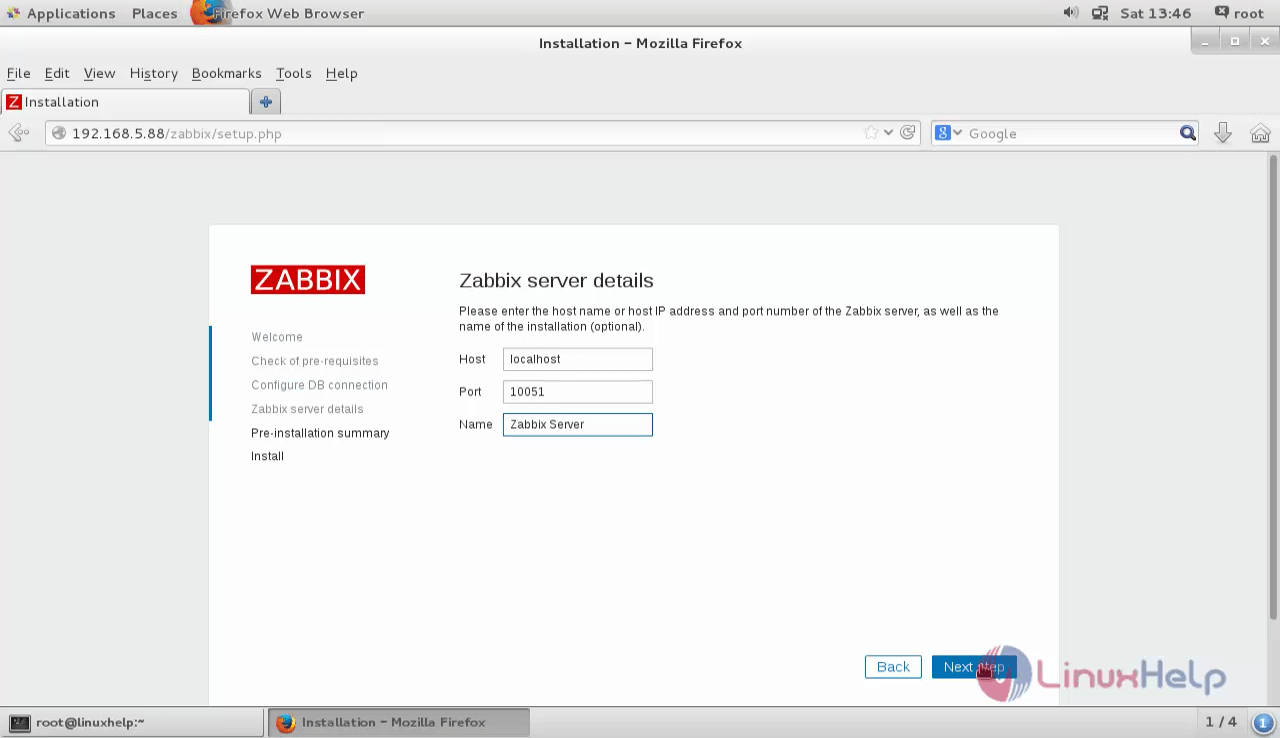The image size is (1280, 738).
Task: Open the network connection tray icon
Action: [1100, 13]
